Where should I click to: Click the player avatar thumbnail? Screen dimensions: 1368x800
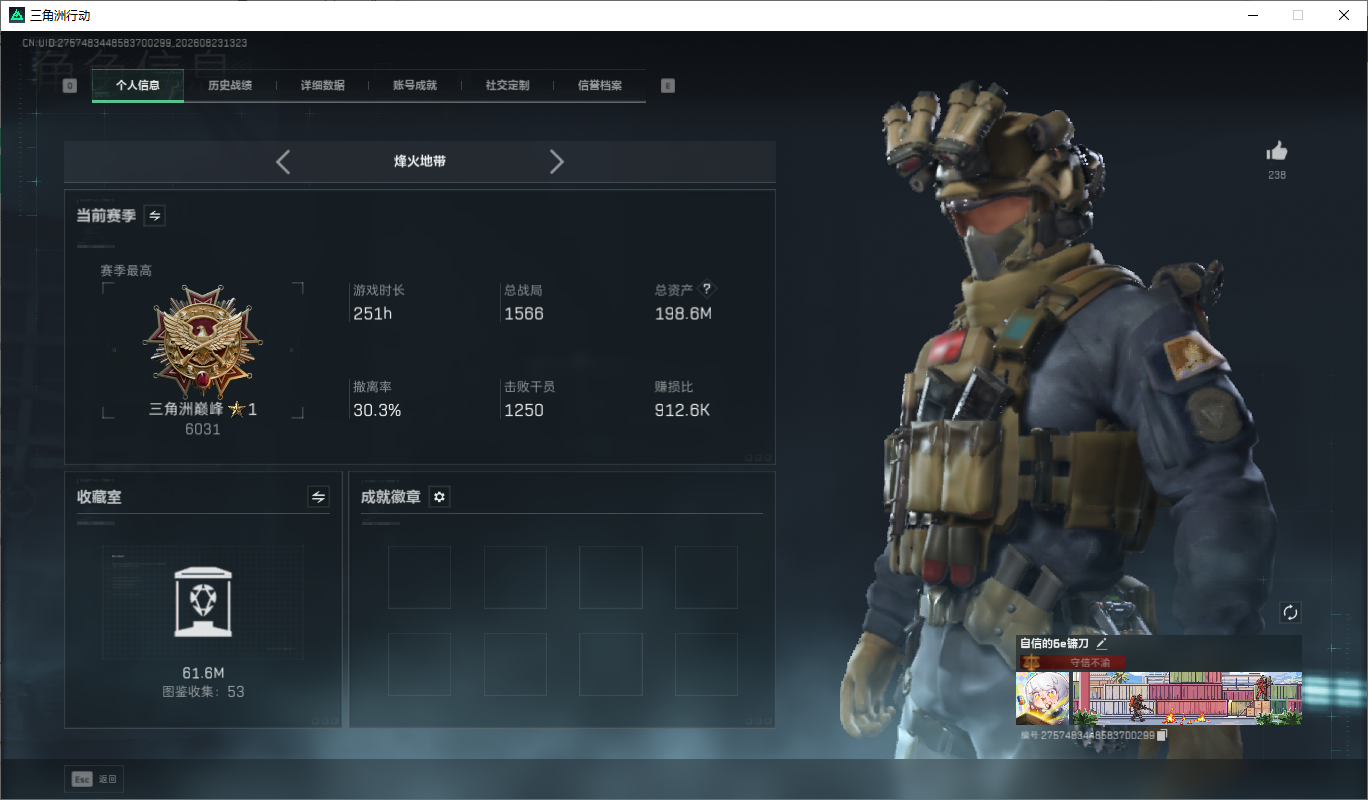pyautogui.click(x=1042, y=698)
